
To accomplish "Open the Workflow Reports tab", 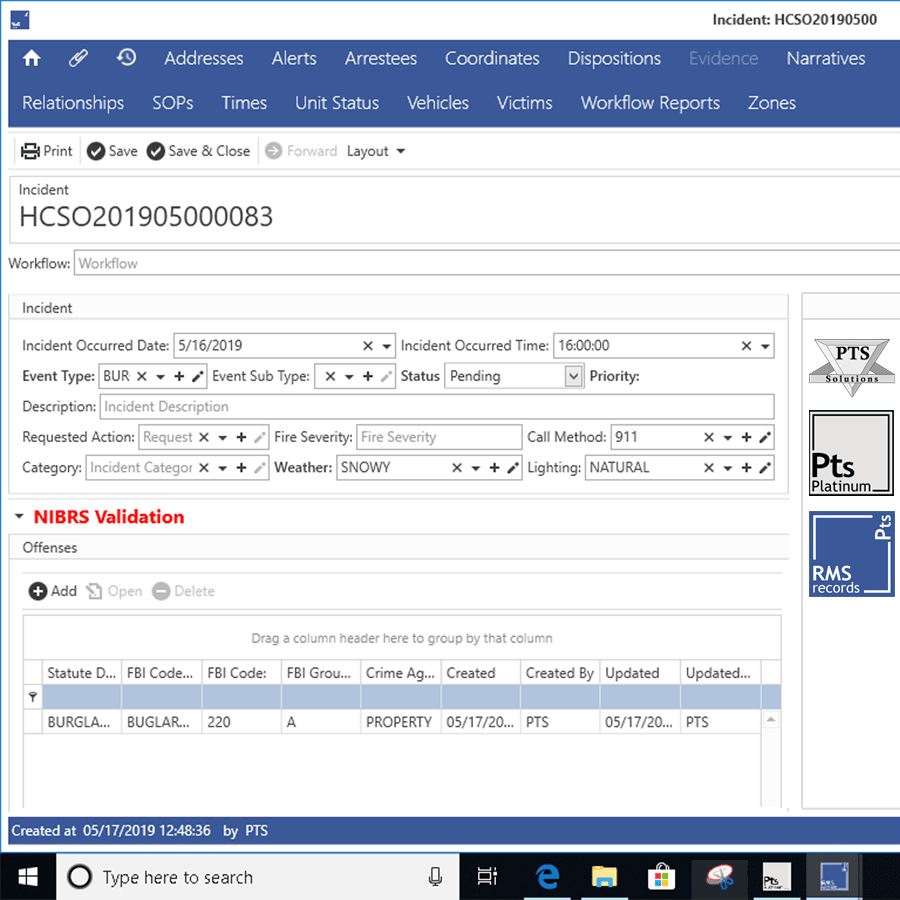I will pyautogui.click(x=650, y=103).
